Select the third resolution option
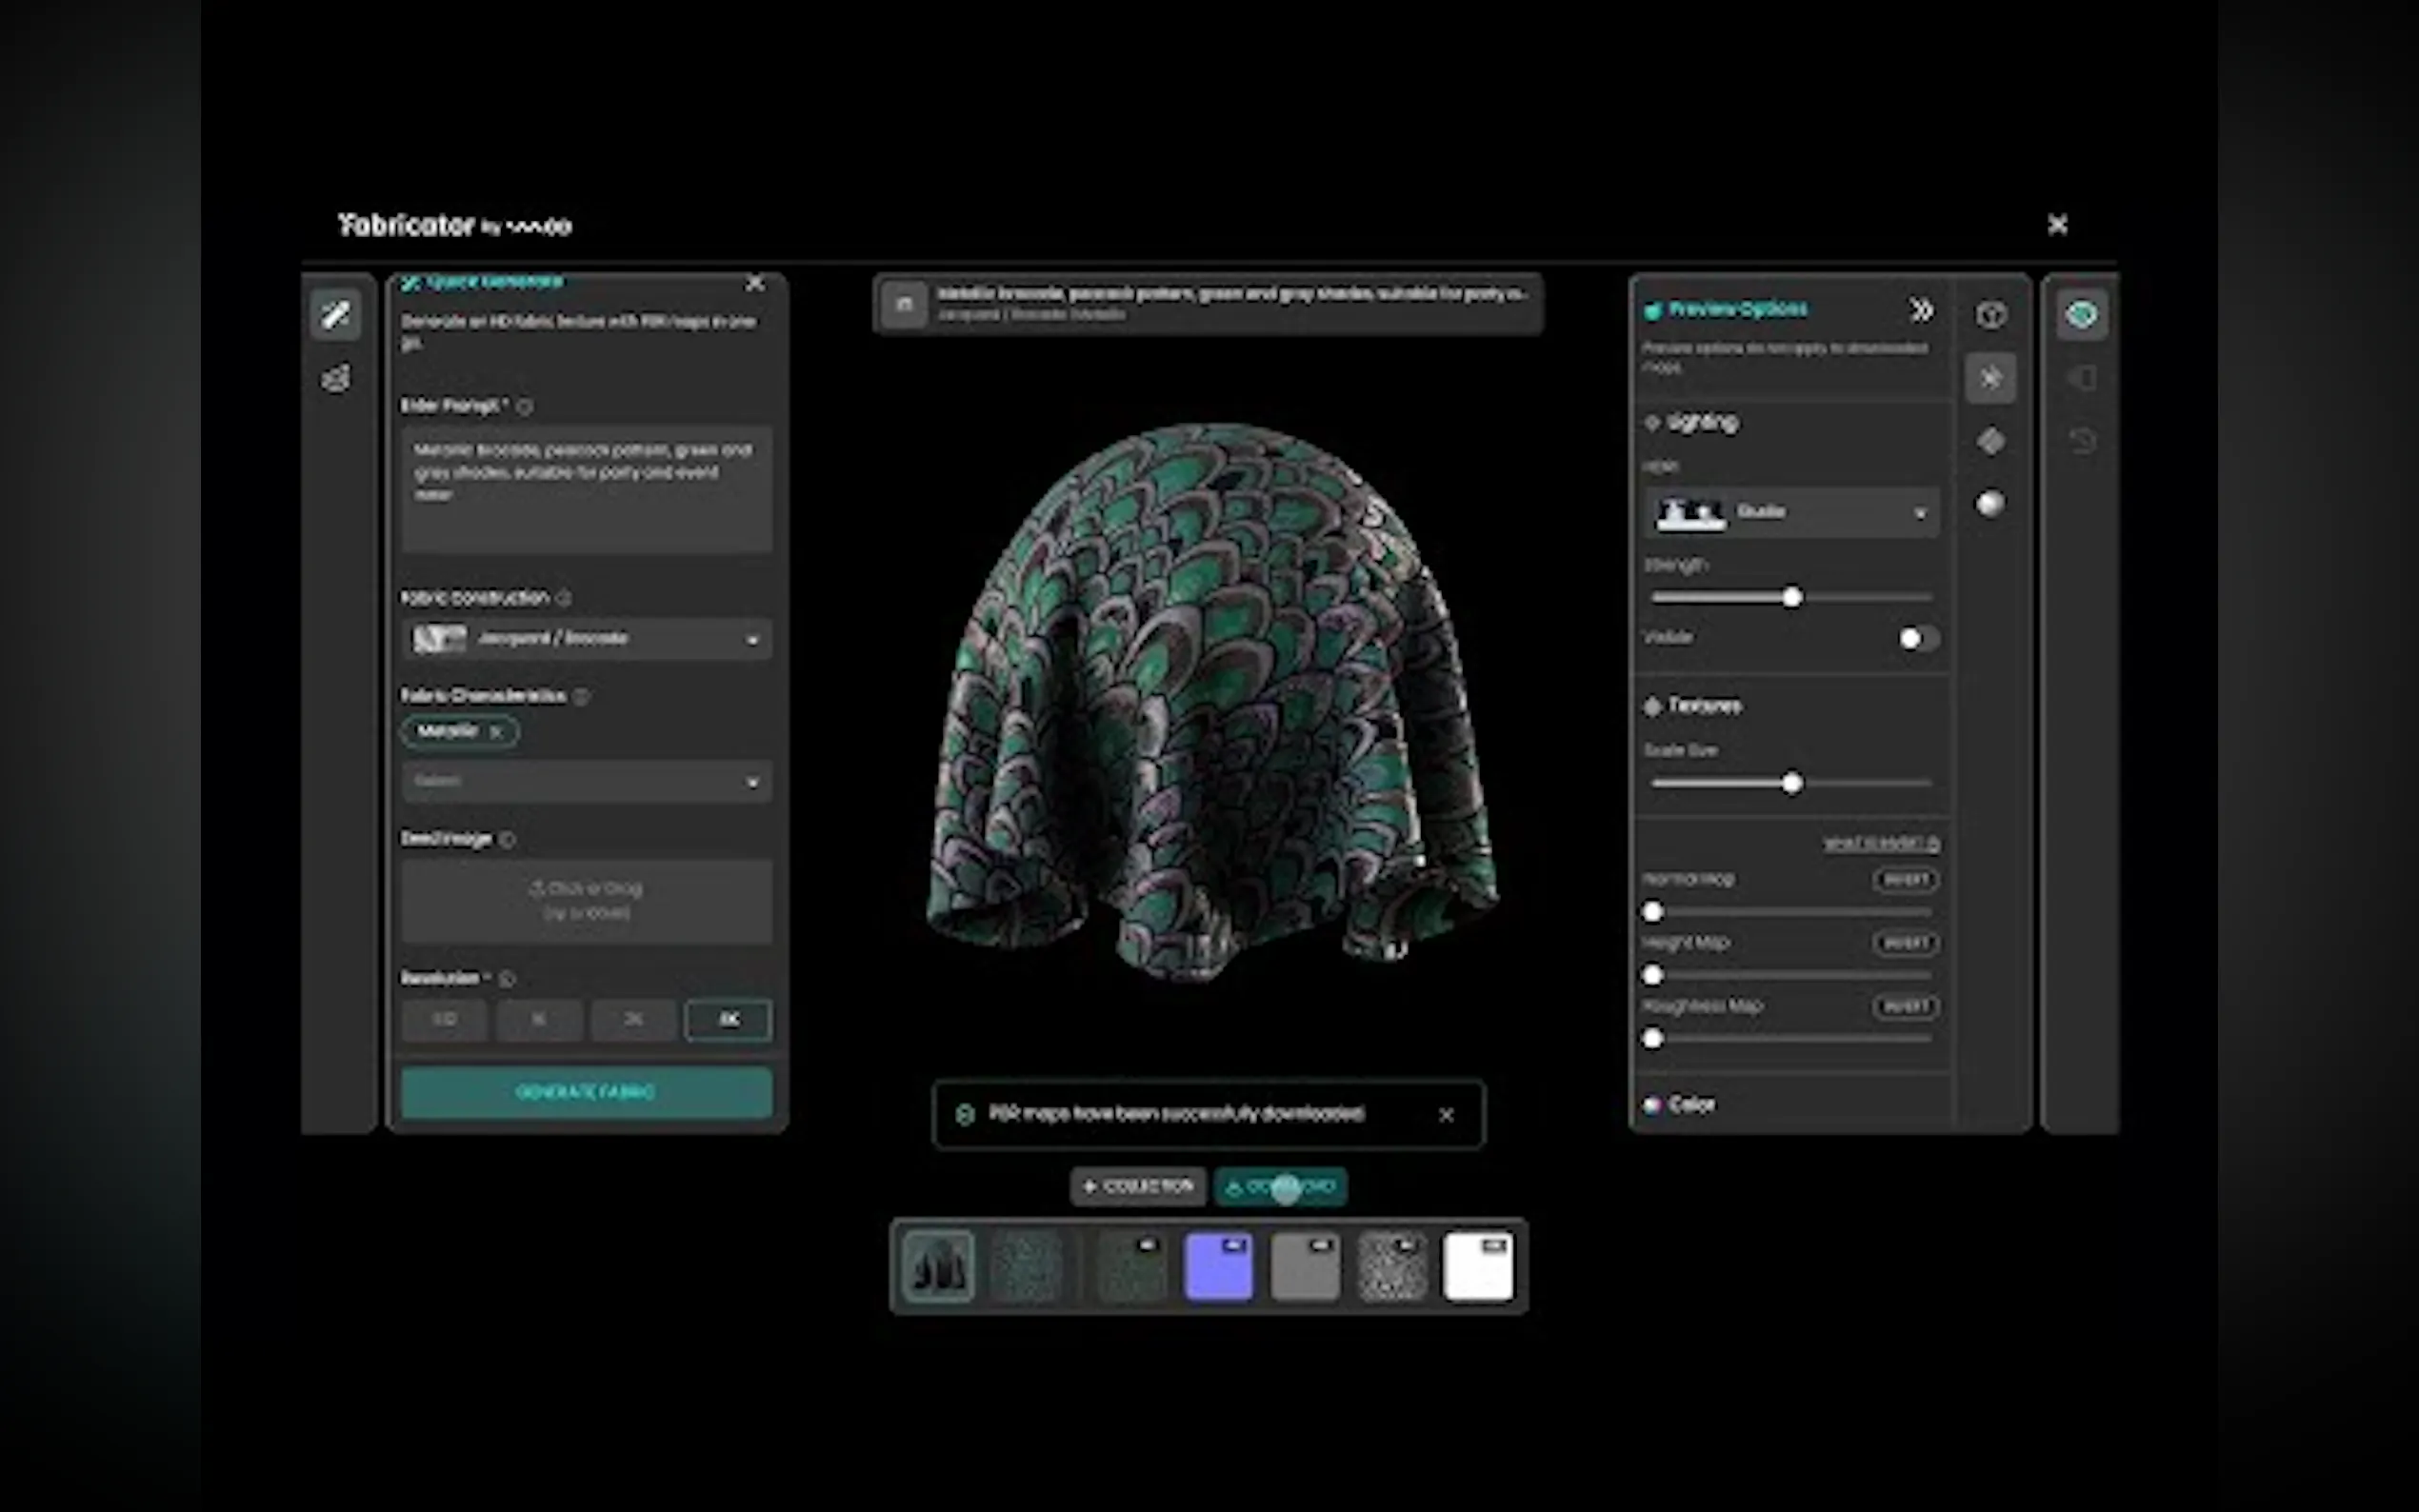2419x1512 pixels. (633, 1020)
